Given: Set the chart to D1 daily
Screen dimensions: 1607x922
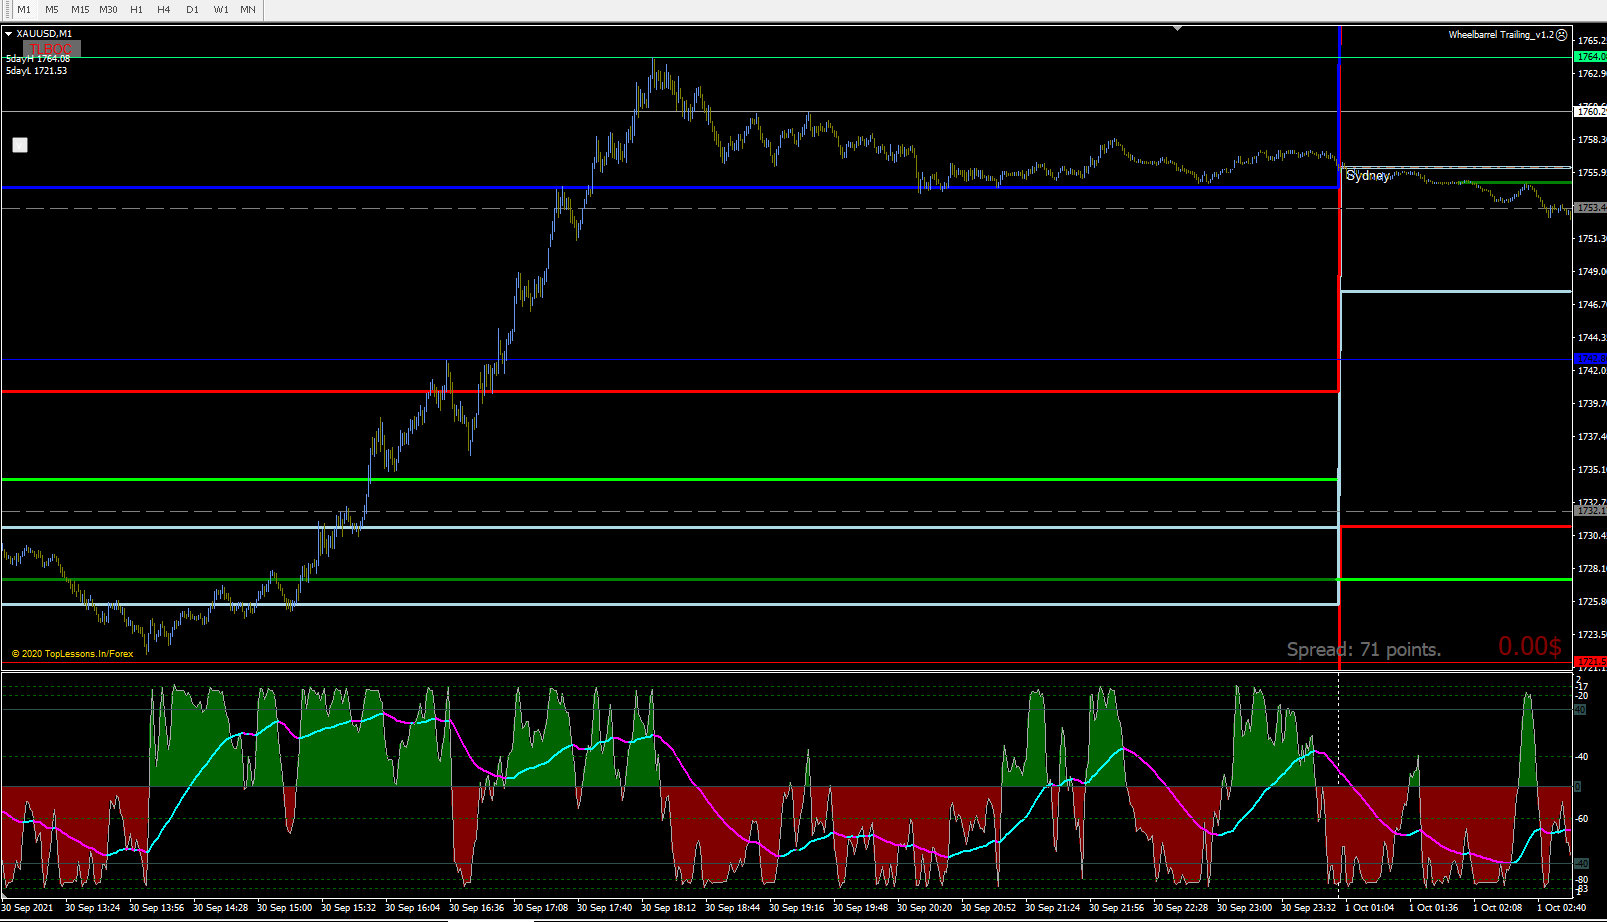Looking at the screenshot, I should click(192, 9).
